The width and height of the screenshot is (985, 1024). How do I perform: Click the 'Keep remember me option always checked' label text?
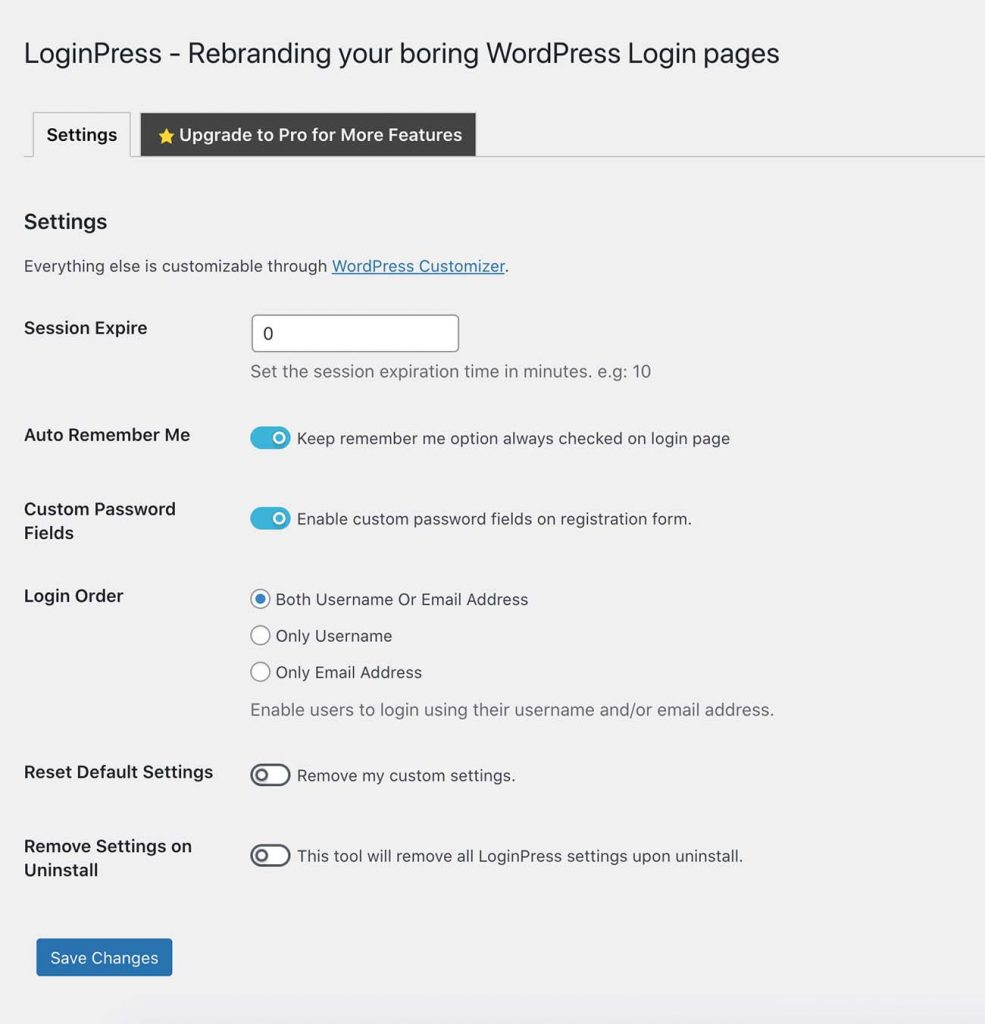(513, 438)
